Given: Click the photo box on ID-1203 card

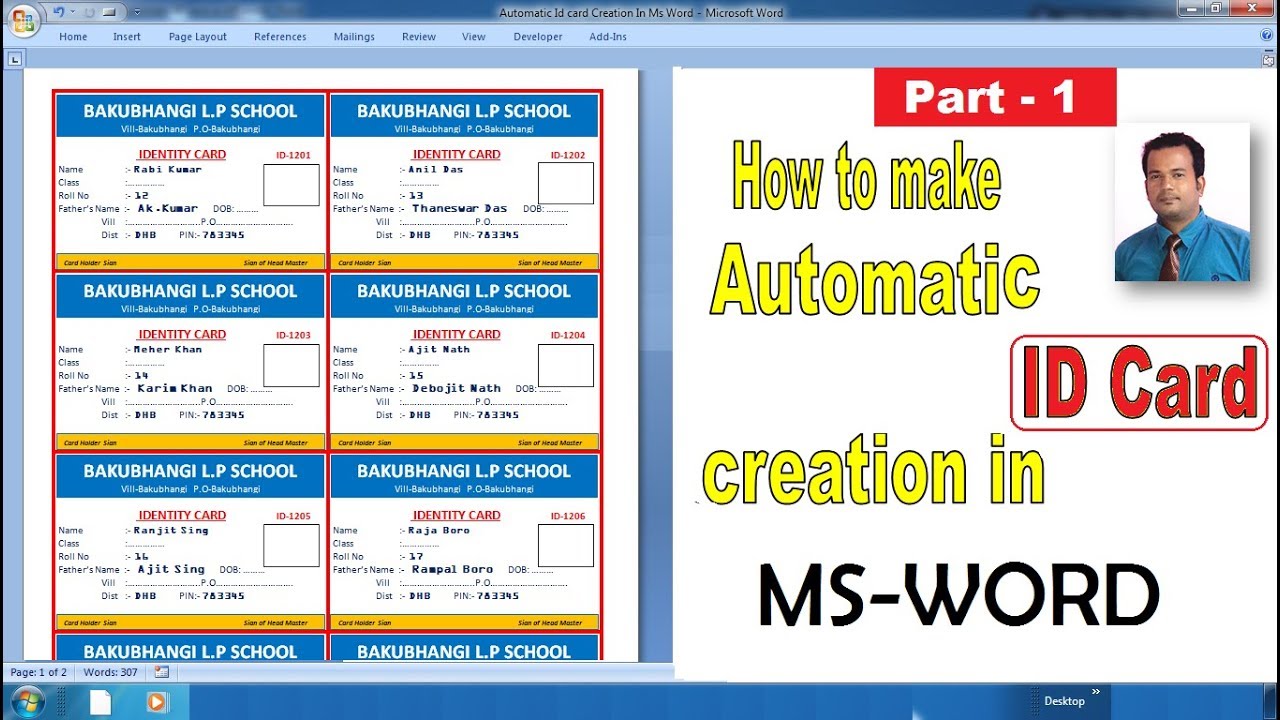Looking at the screenshot, I should click(291, 365).
